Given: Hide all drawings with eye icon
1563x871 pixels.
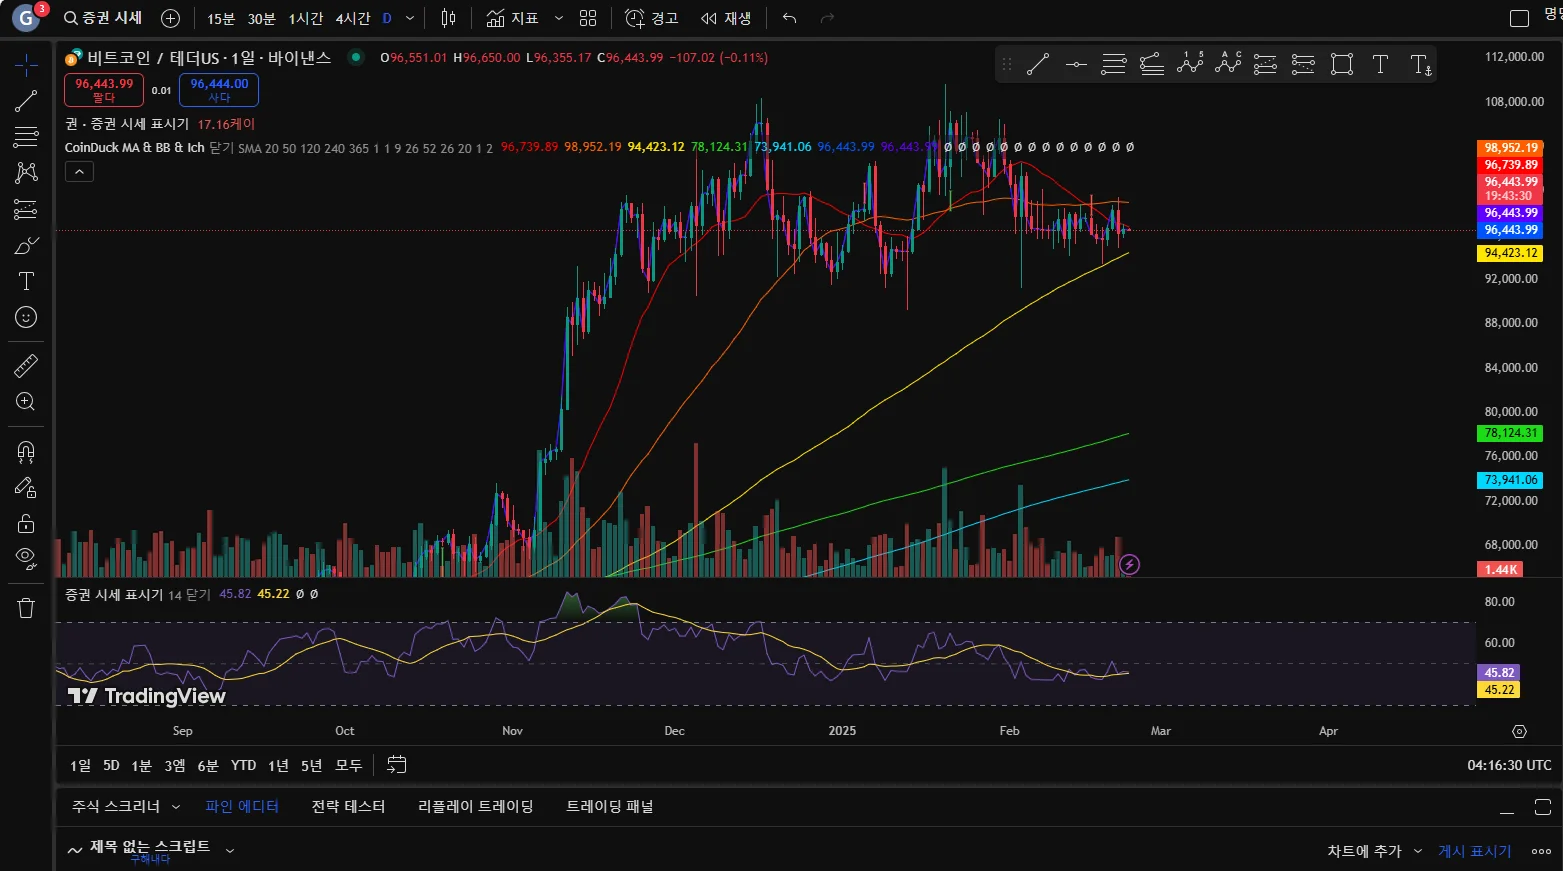Looking at the screenshot, I should [26, 557].
